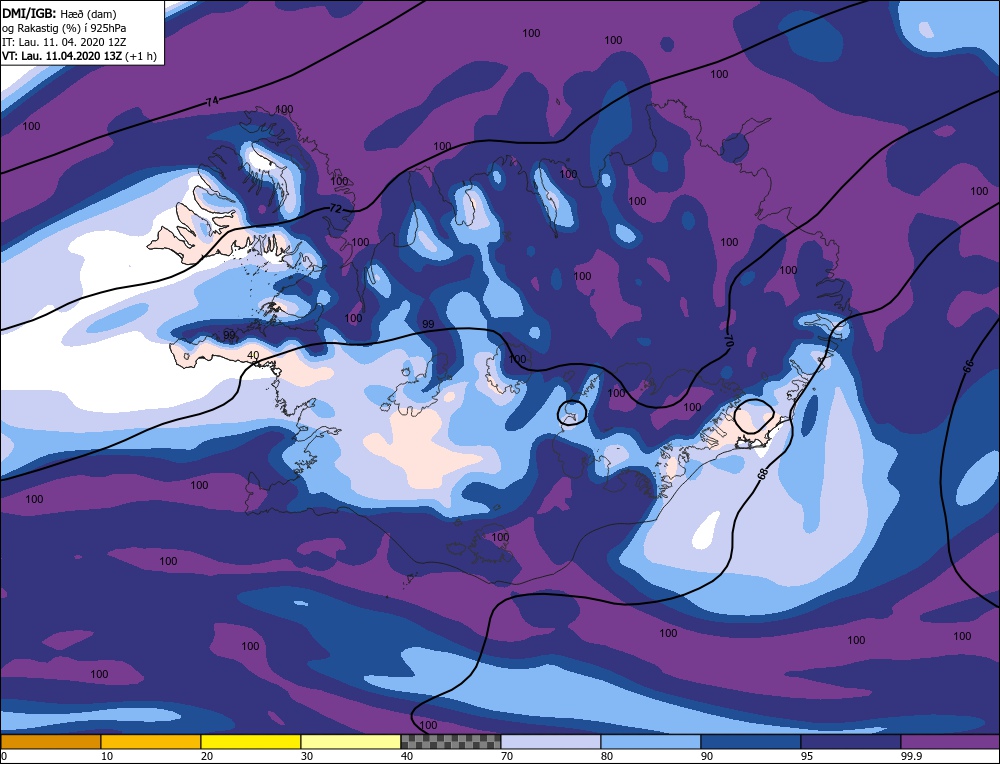The height and width of the screenshot is (764, 1000).
Task: Click the contour label '72'
Action: click(335, 209)
